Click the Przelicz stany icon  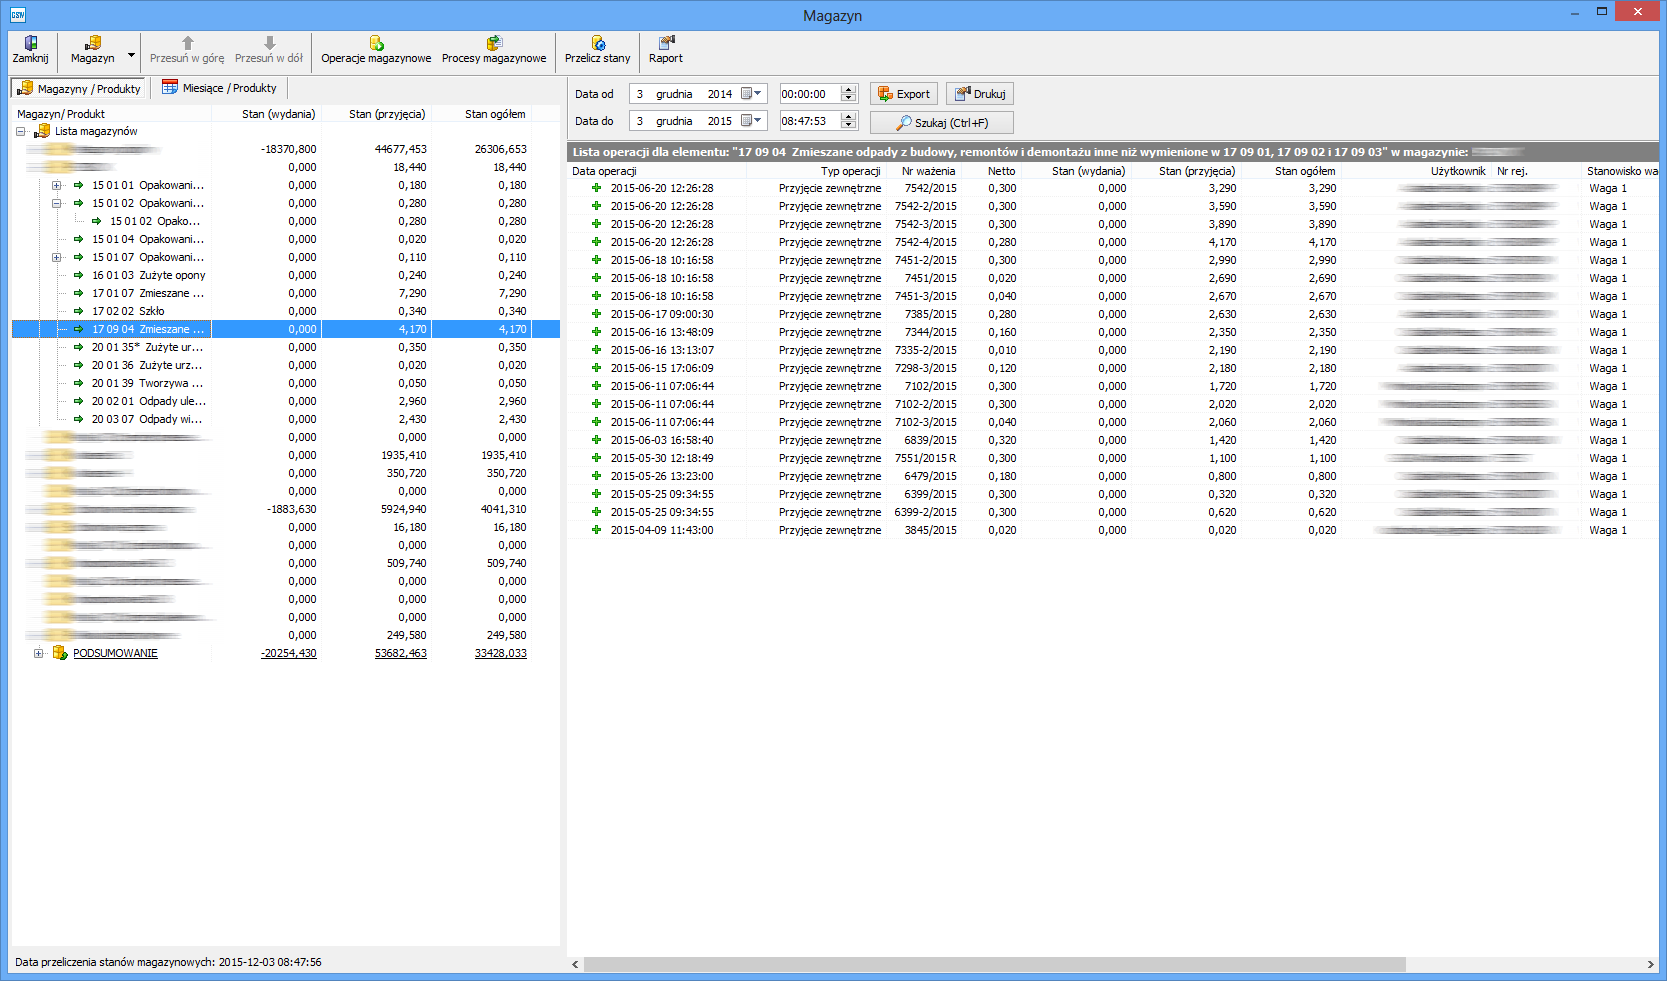click(x=597, y=43)
